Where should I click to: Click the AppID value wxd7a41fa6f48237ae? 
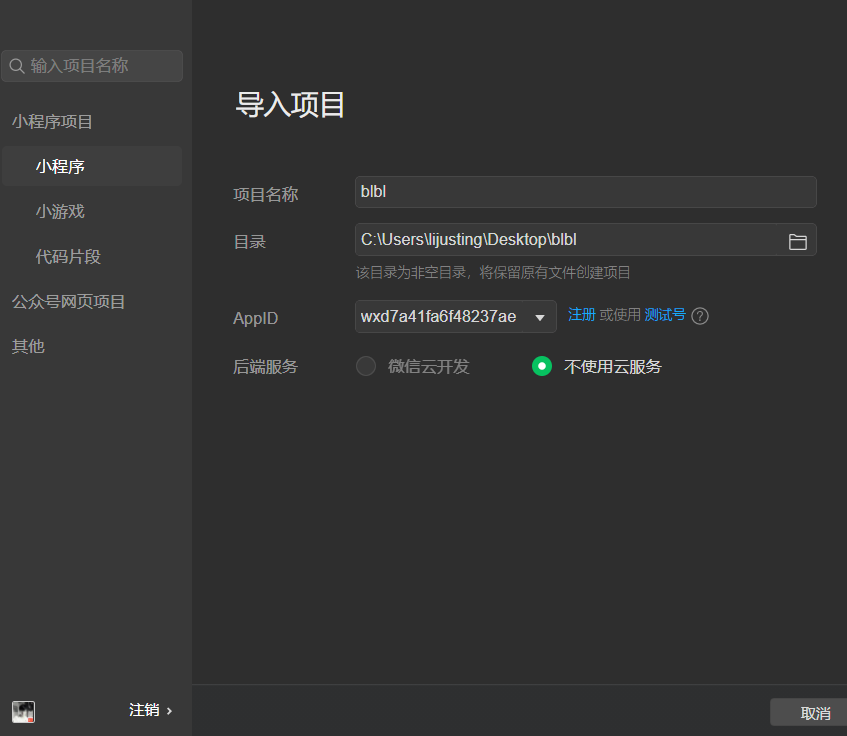pyautogui.click(x=438, y=316)
